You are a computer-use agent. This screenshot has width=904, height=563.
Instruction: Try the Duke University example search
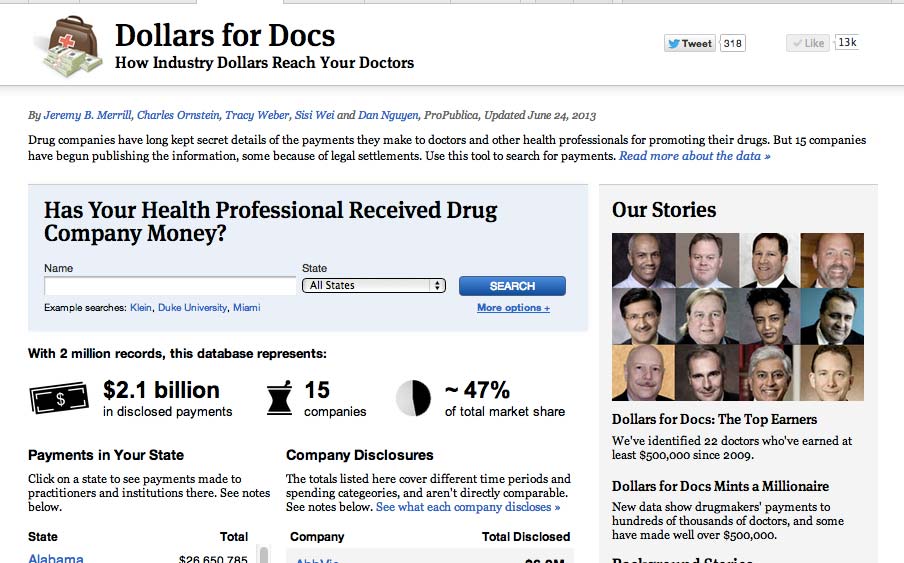[x=193, y=308]
